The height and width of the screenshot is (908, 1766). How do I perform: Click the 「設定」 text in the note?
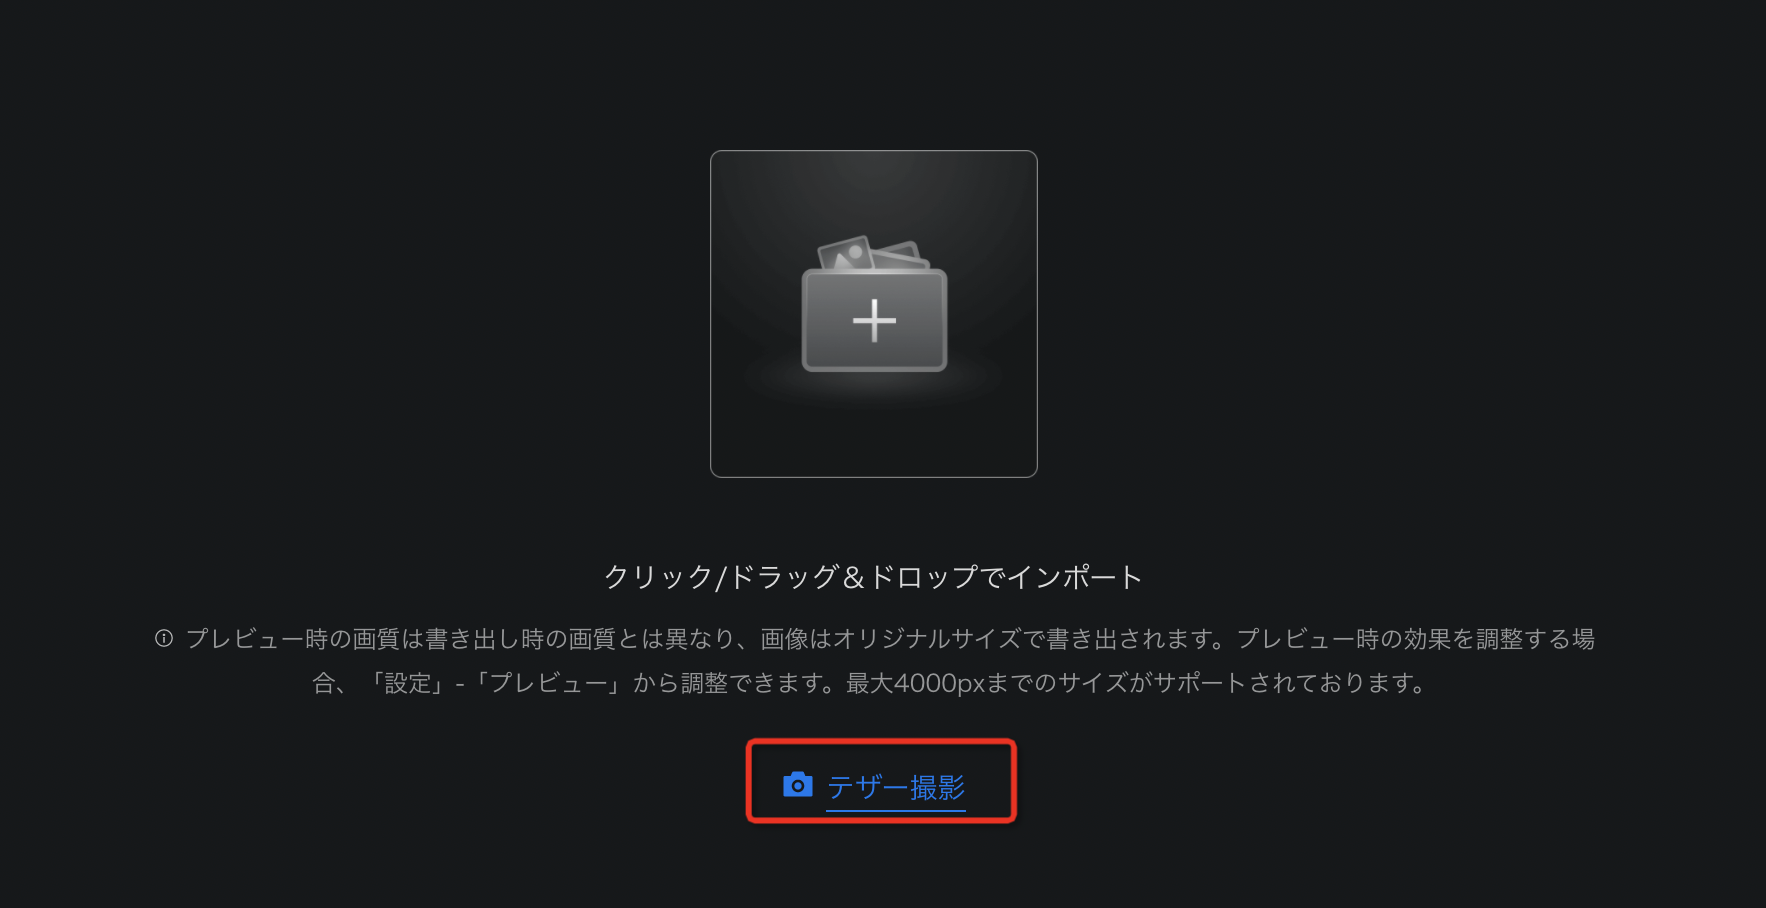408,683
